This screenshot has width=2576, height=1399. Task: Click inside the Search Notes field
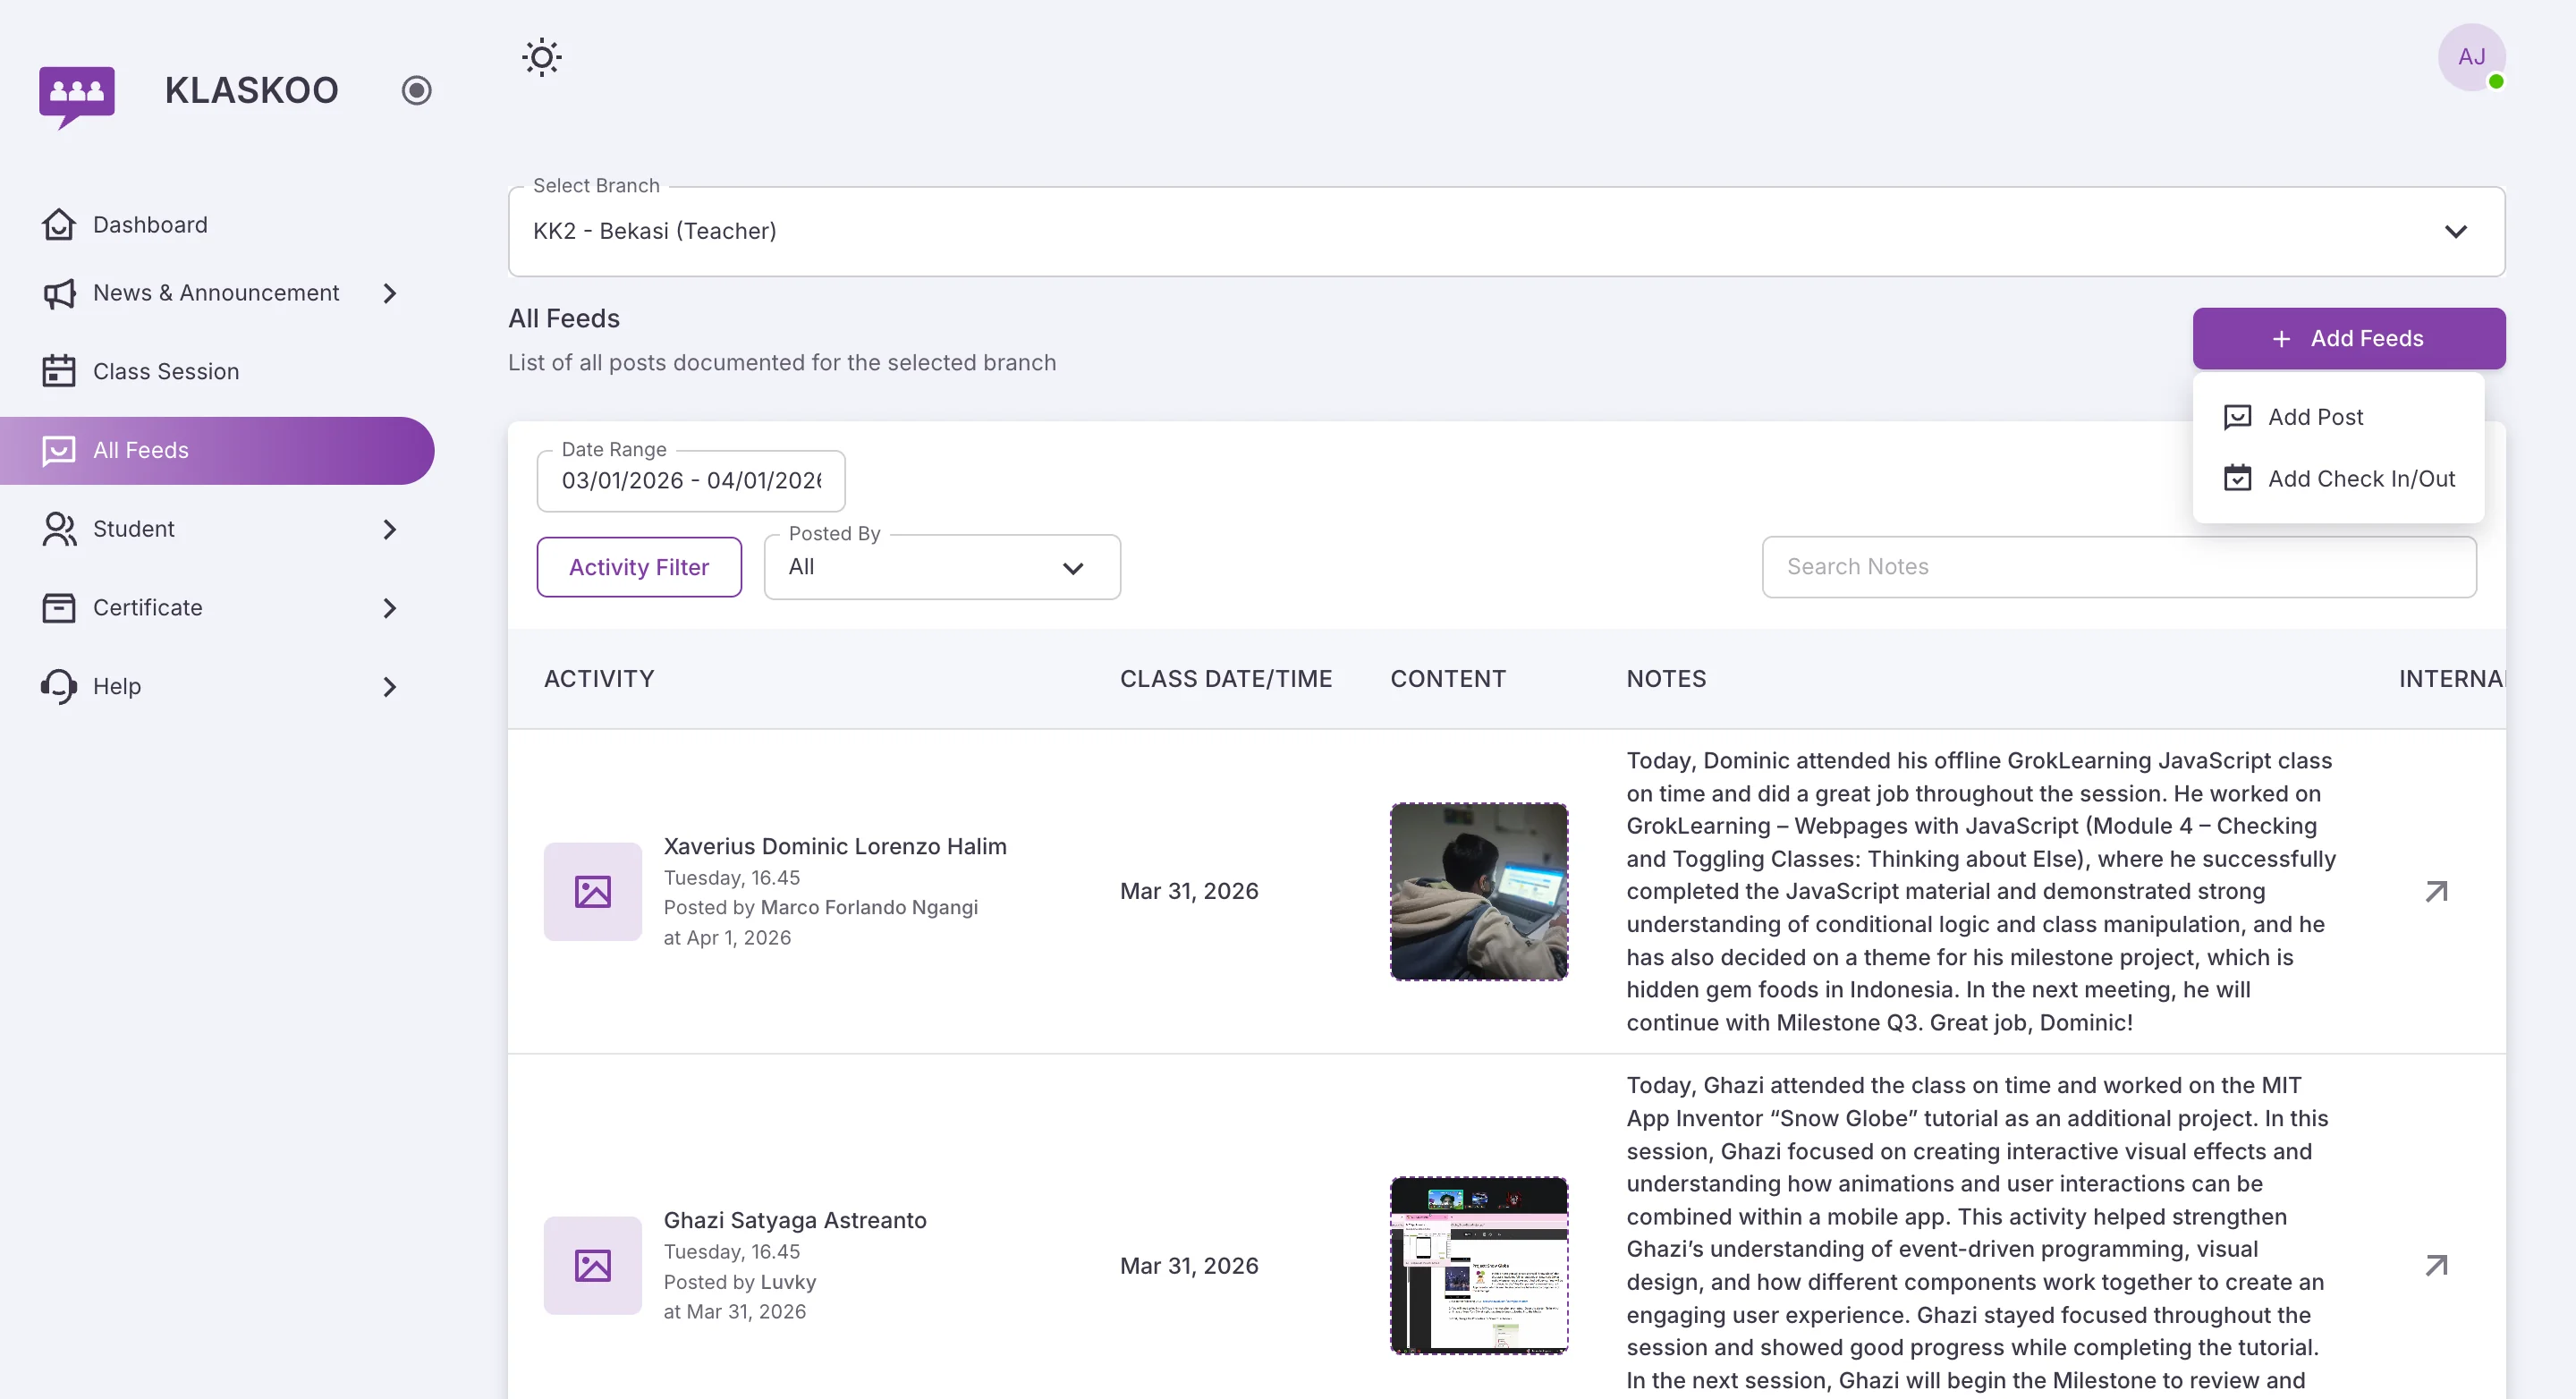[2118, 566]
